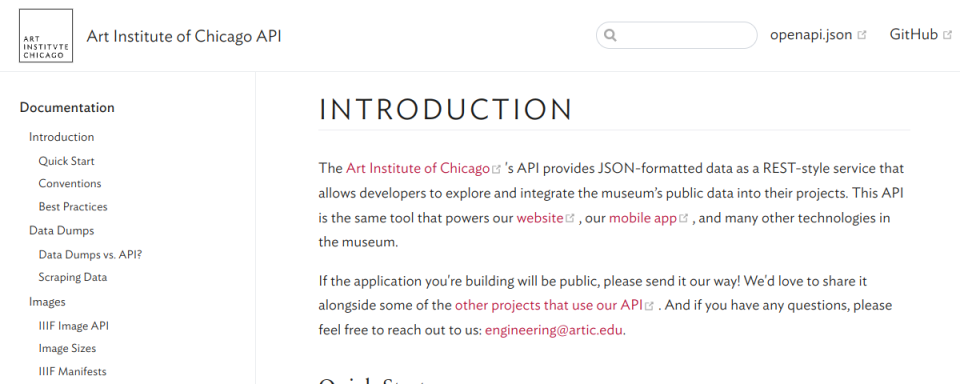This screenshot has height=384, width=960.
Task: Open Image Sizes sidebar item
Action: [x=67, y=348]
